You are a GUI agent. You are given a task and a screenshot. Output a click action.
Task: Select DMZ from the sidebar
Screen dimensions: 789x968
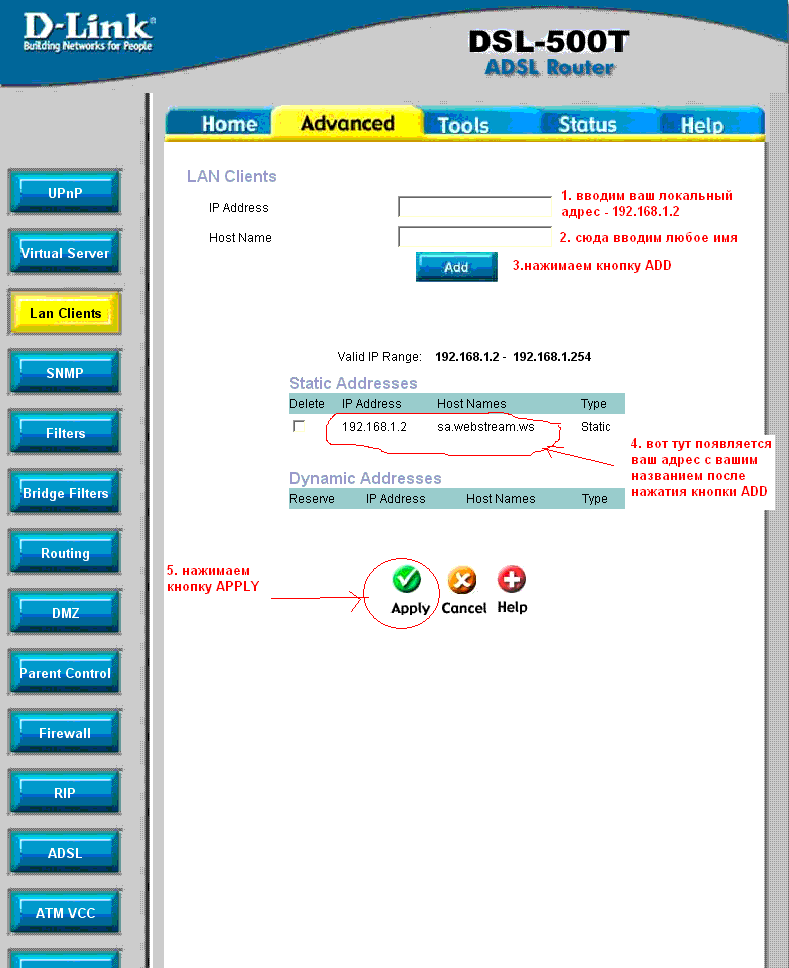point(65,613)
